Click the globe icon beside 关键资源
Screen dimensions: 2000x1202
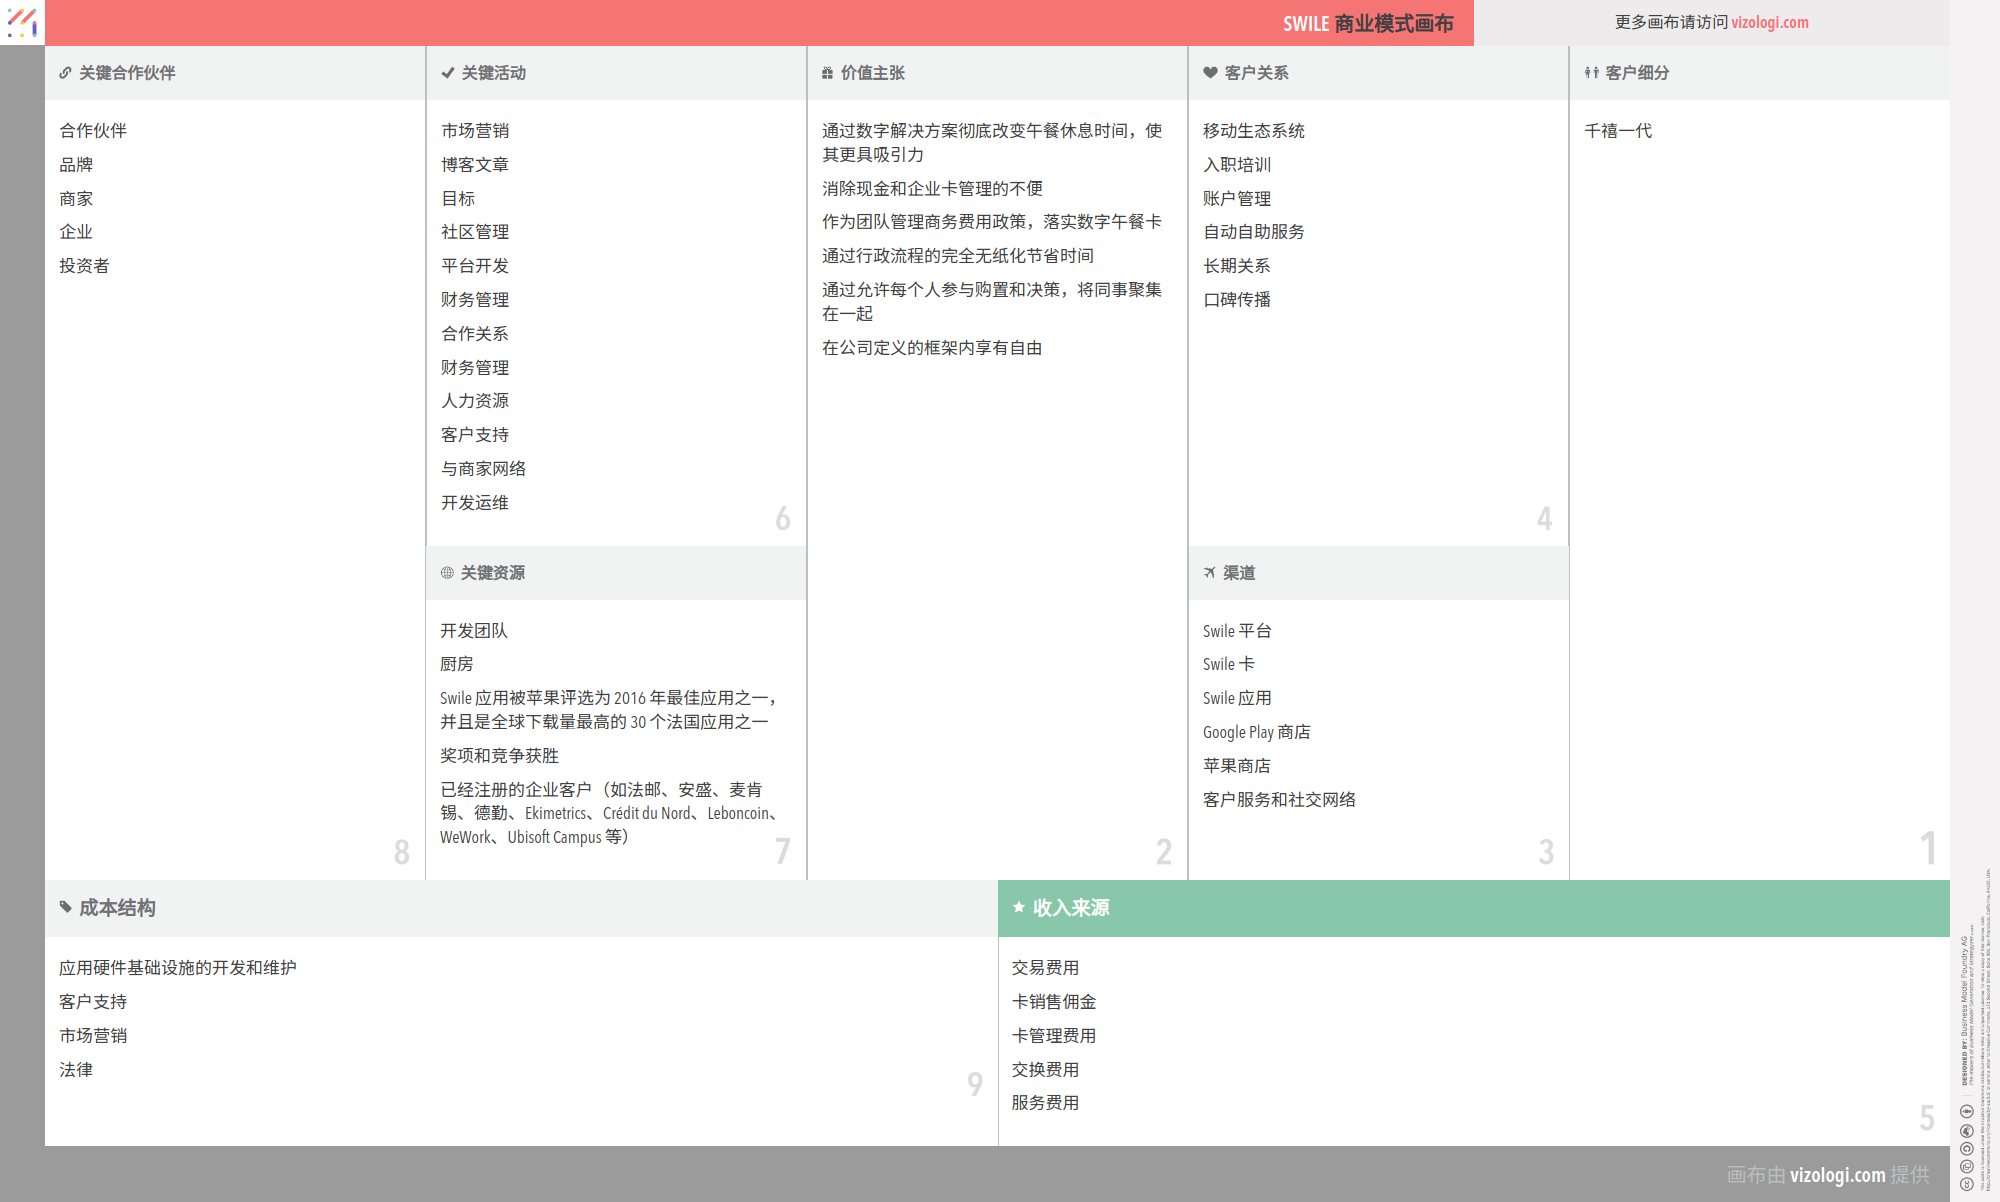447,573
